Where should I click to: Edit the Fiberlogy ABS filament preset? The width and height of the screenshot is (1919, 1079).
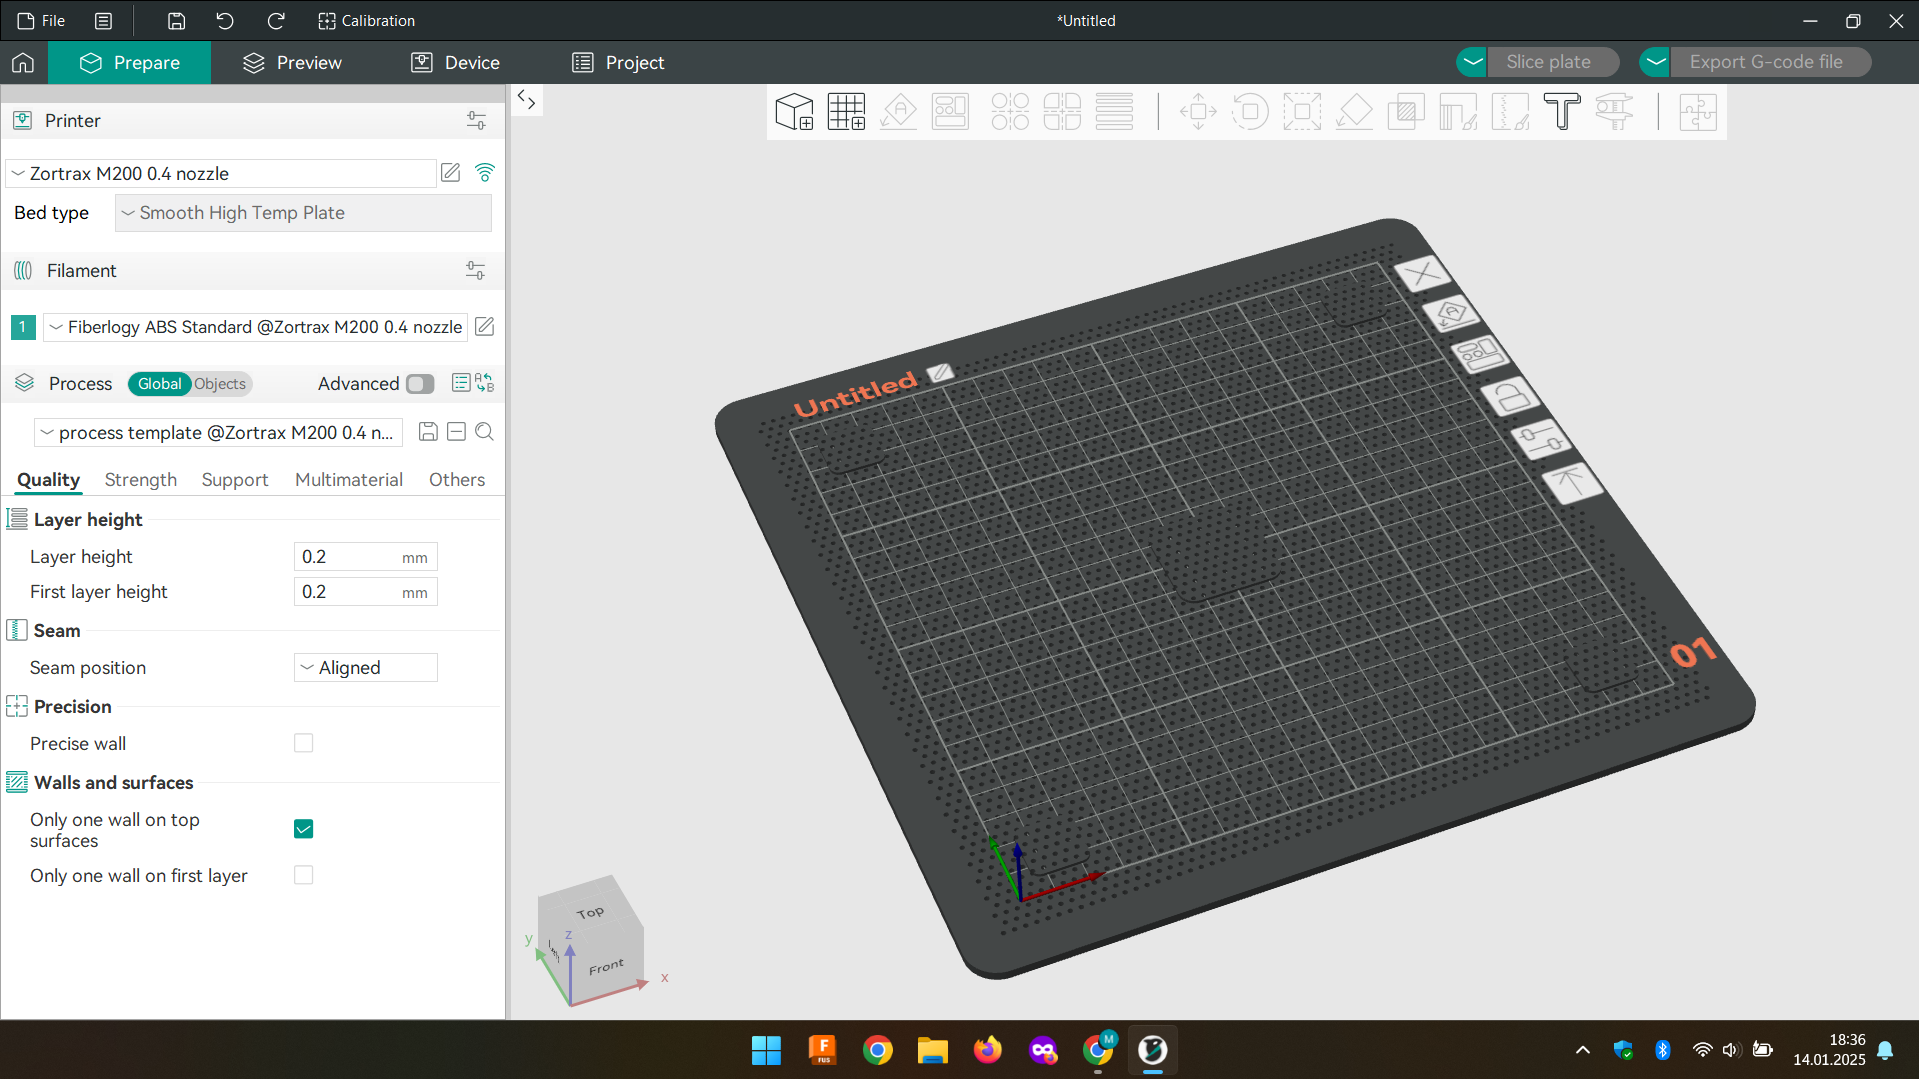coord(485,327)
